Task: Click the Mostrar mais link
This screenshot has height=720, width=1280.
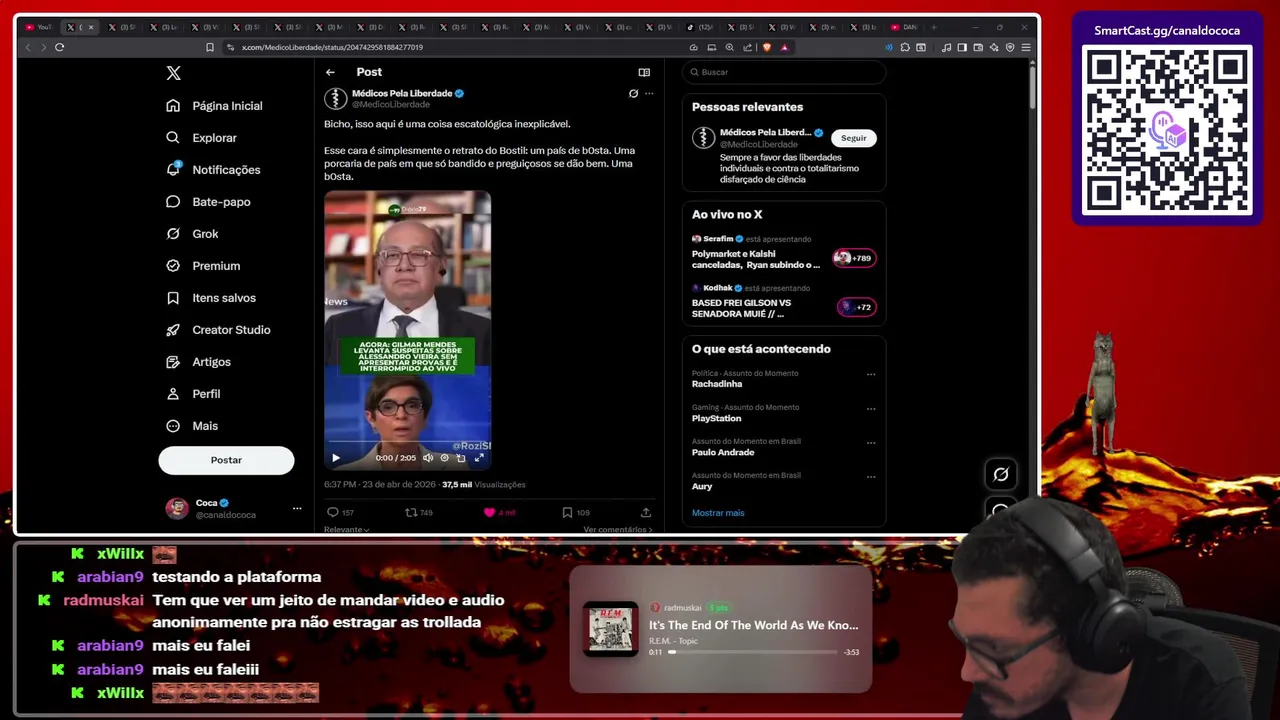Action: pos(718,513)
